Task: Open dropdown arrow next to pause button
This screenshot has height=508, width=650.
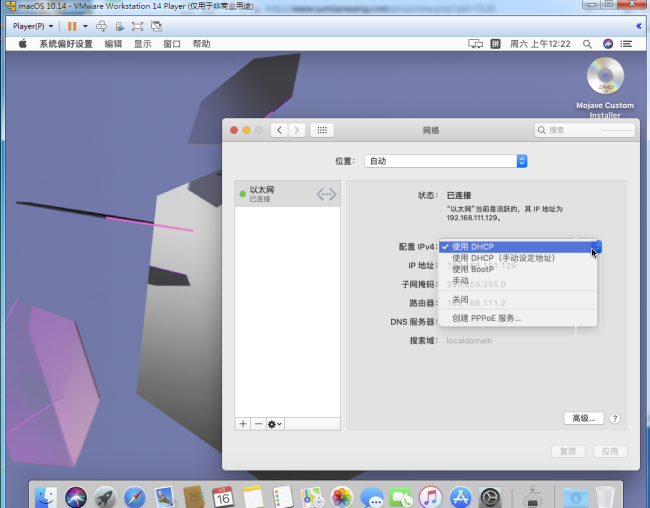Action: pos(85,26)
